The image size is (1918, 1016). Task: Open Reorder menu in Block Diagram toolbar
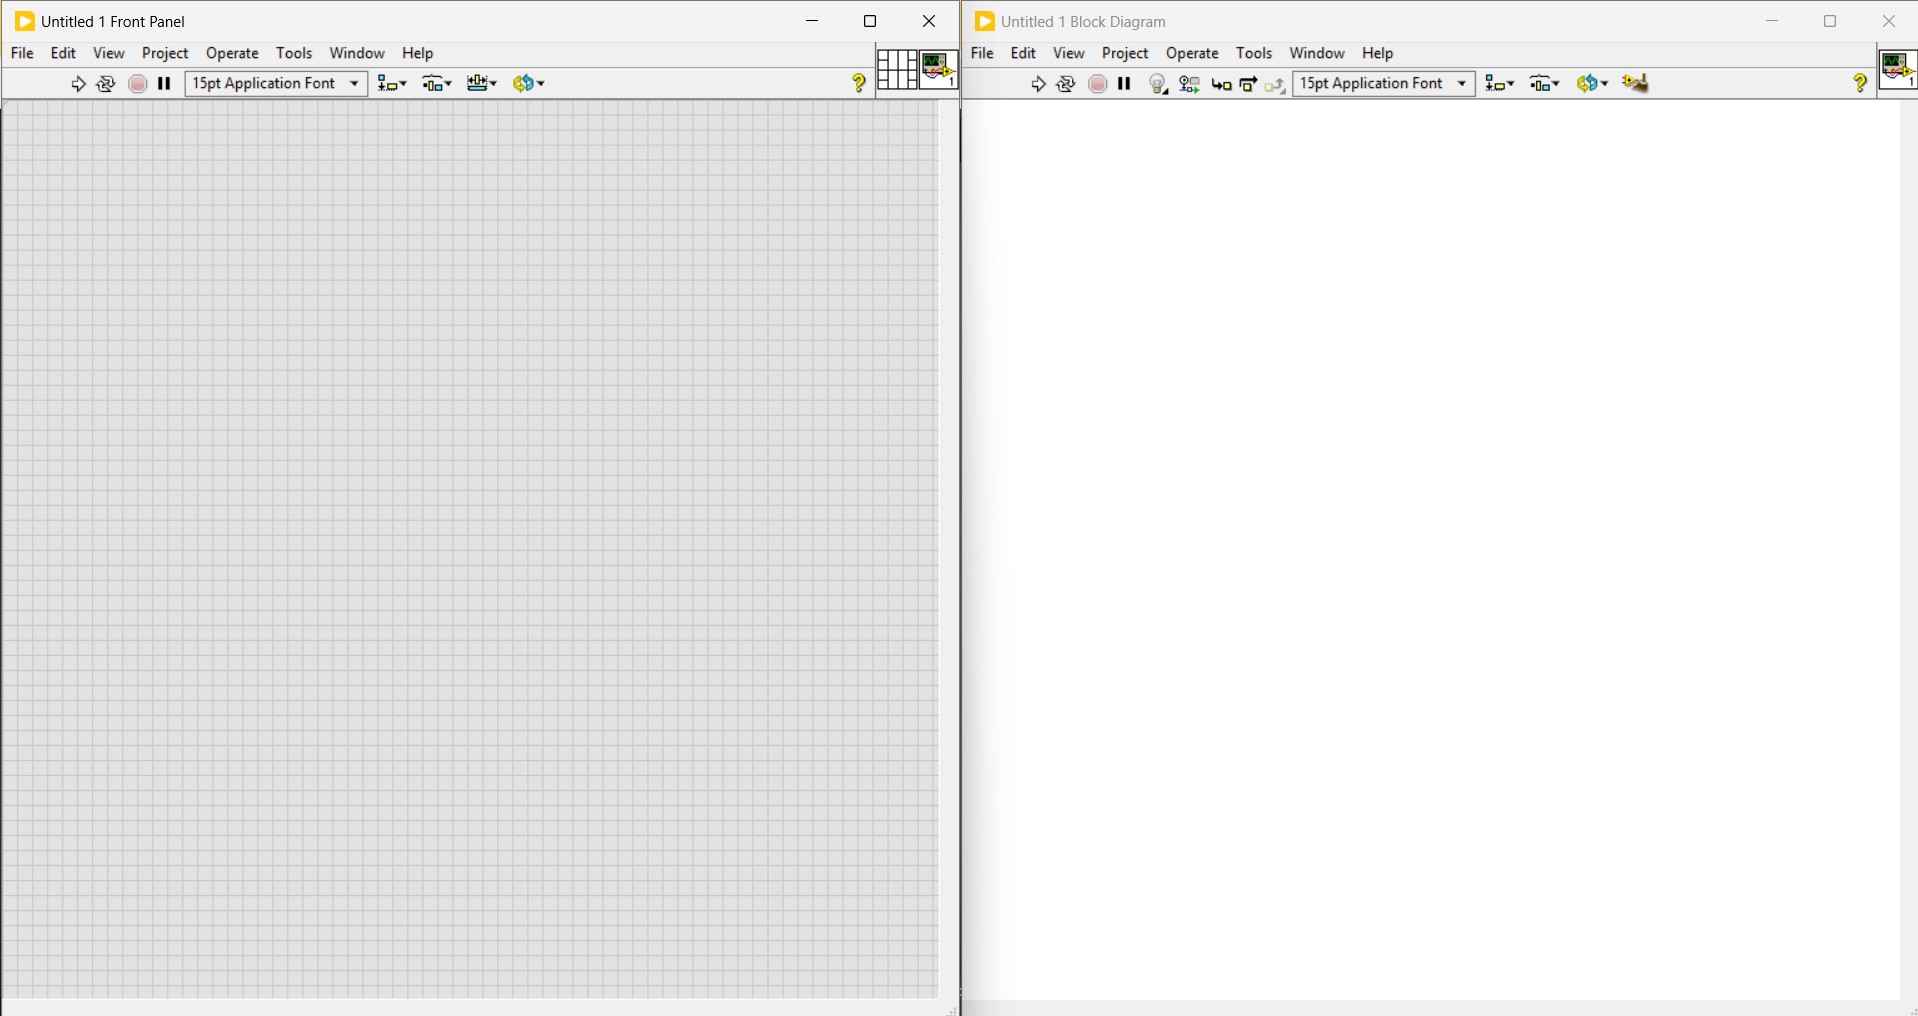[1593, 84]
